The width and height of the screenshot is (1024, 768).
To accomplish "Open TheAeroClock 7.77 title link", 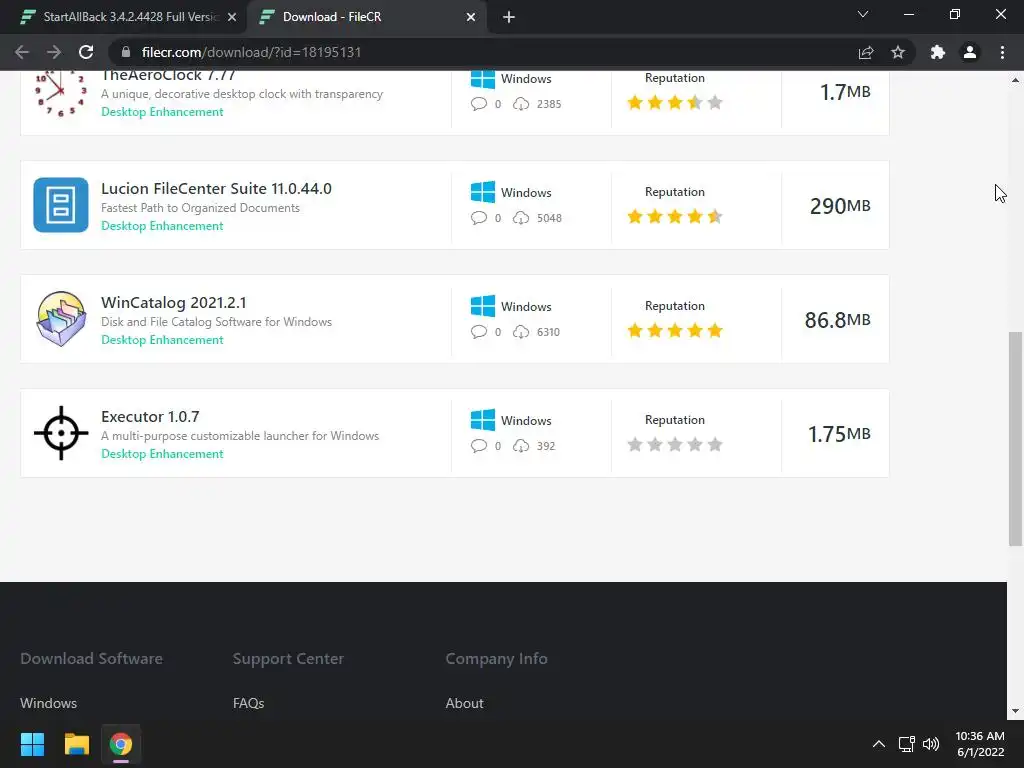I will coord(168,76).
